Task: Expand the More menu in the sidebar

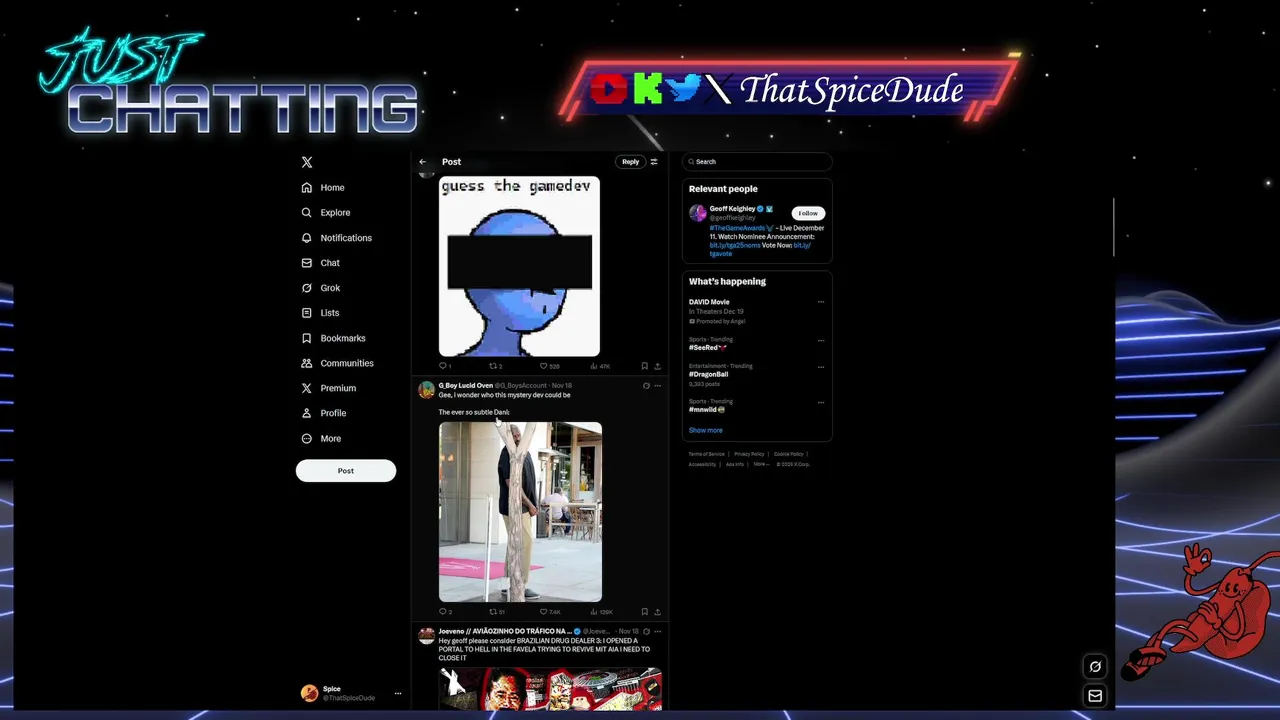Action: (321, 438)
